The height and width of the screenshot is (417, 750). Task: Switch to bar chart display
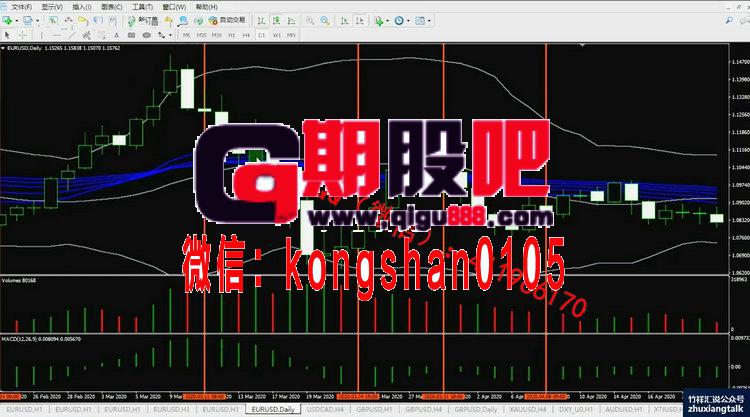261,21
